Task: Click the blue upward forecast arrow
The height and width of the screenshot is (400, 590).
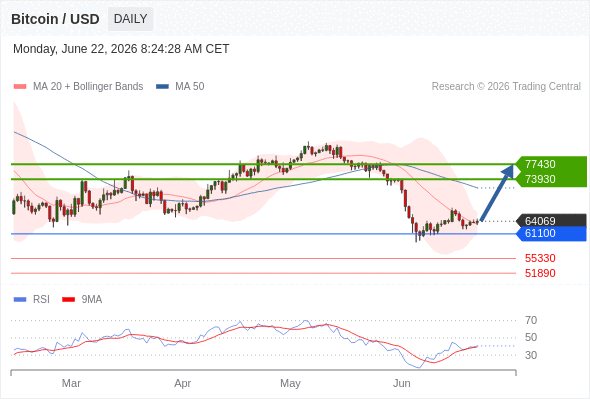Action: click(497, 192)
